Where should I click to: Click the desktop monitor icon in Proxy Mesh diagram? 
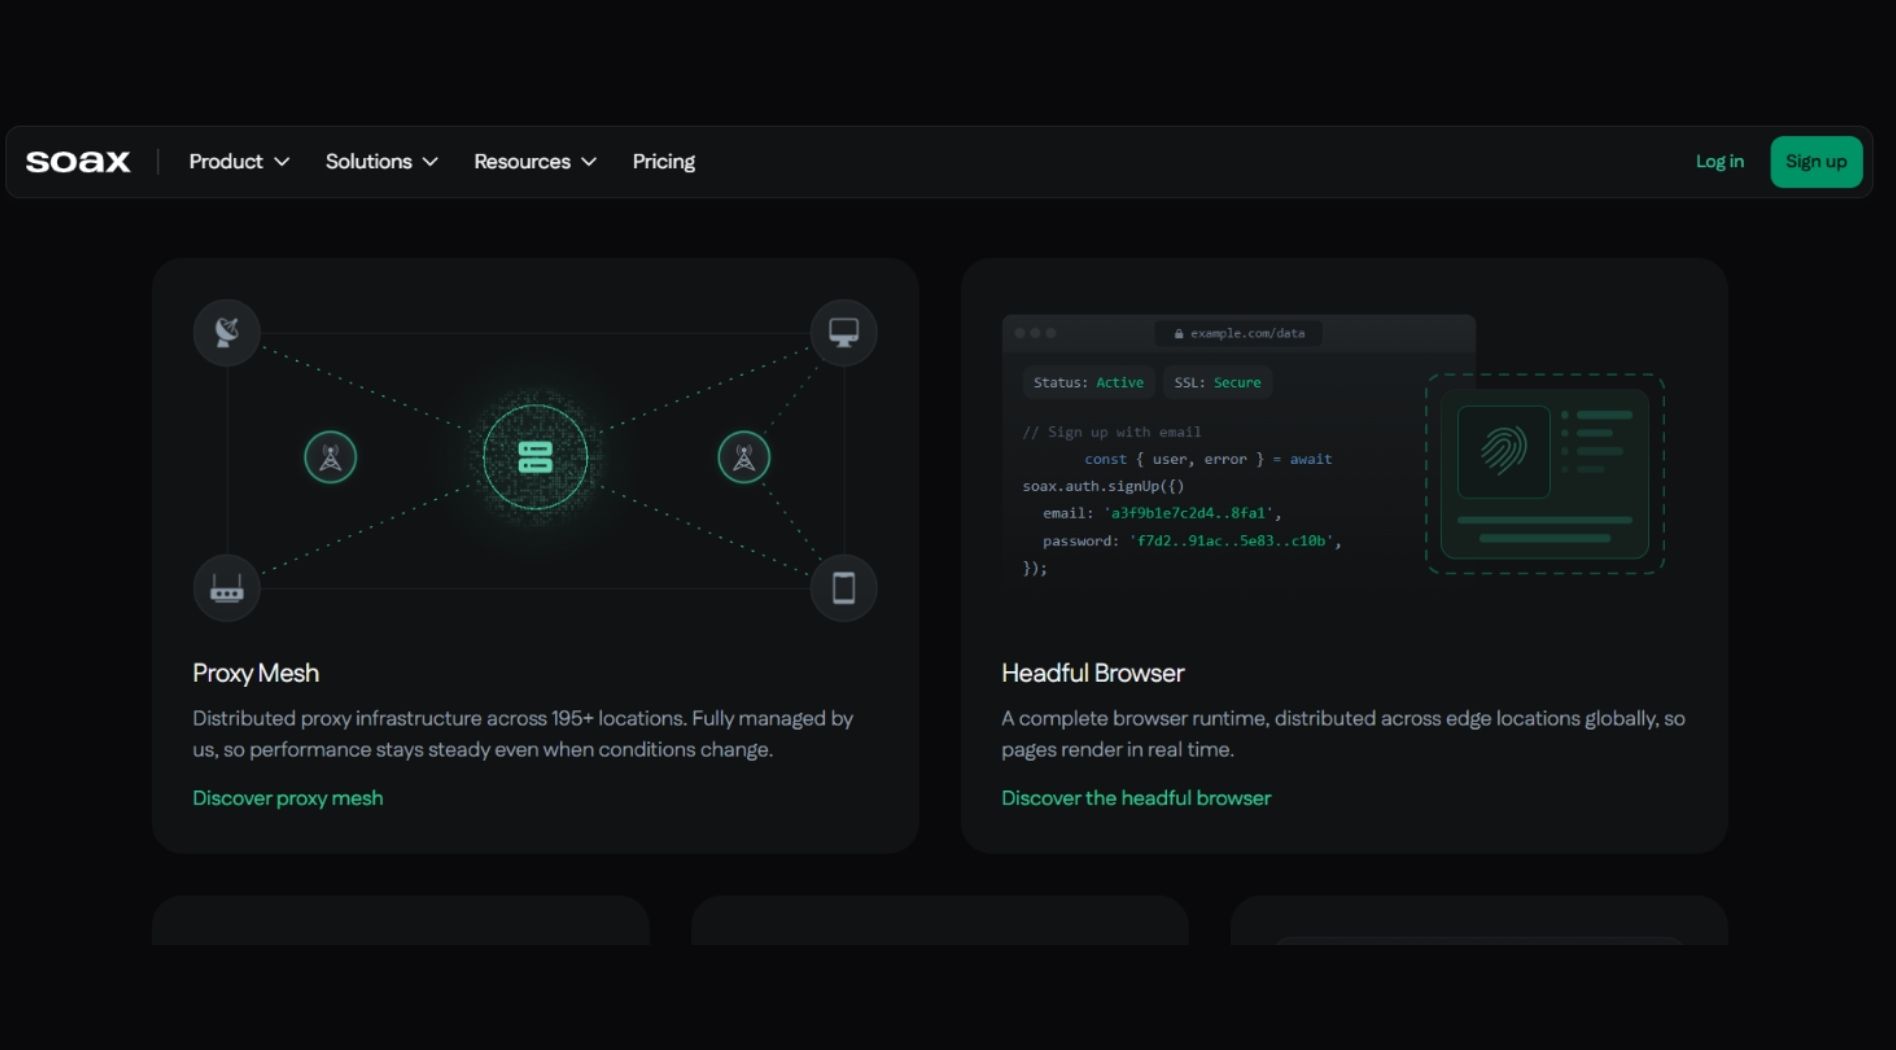(844, 332)
